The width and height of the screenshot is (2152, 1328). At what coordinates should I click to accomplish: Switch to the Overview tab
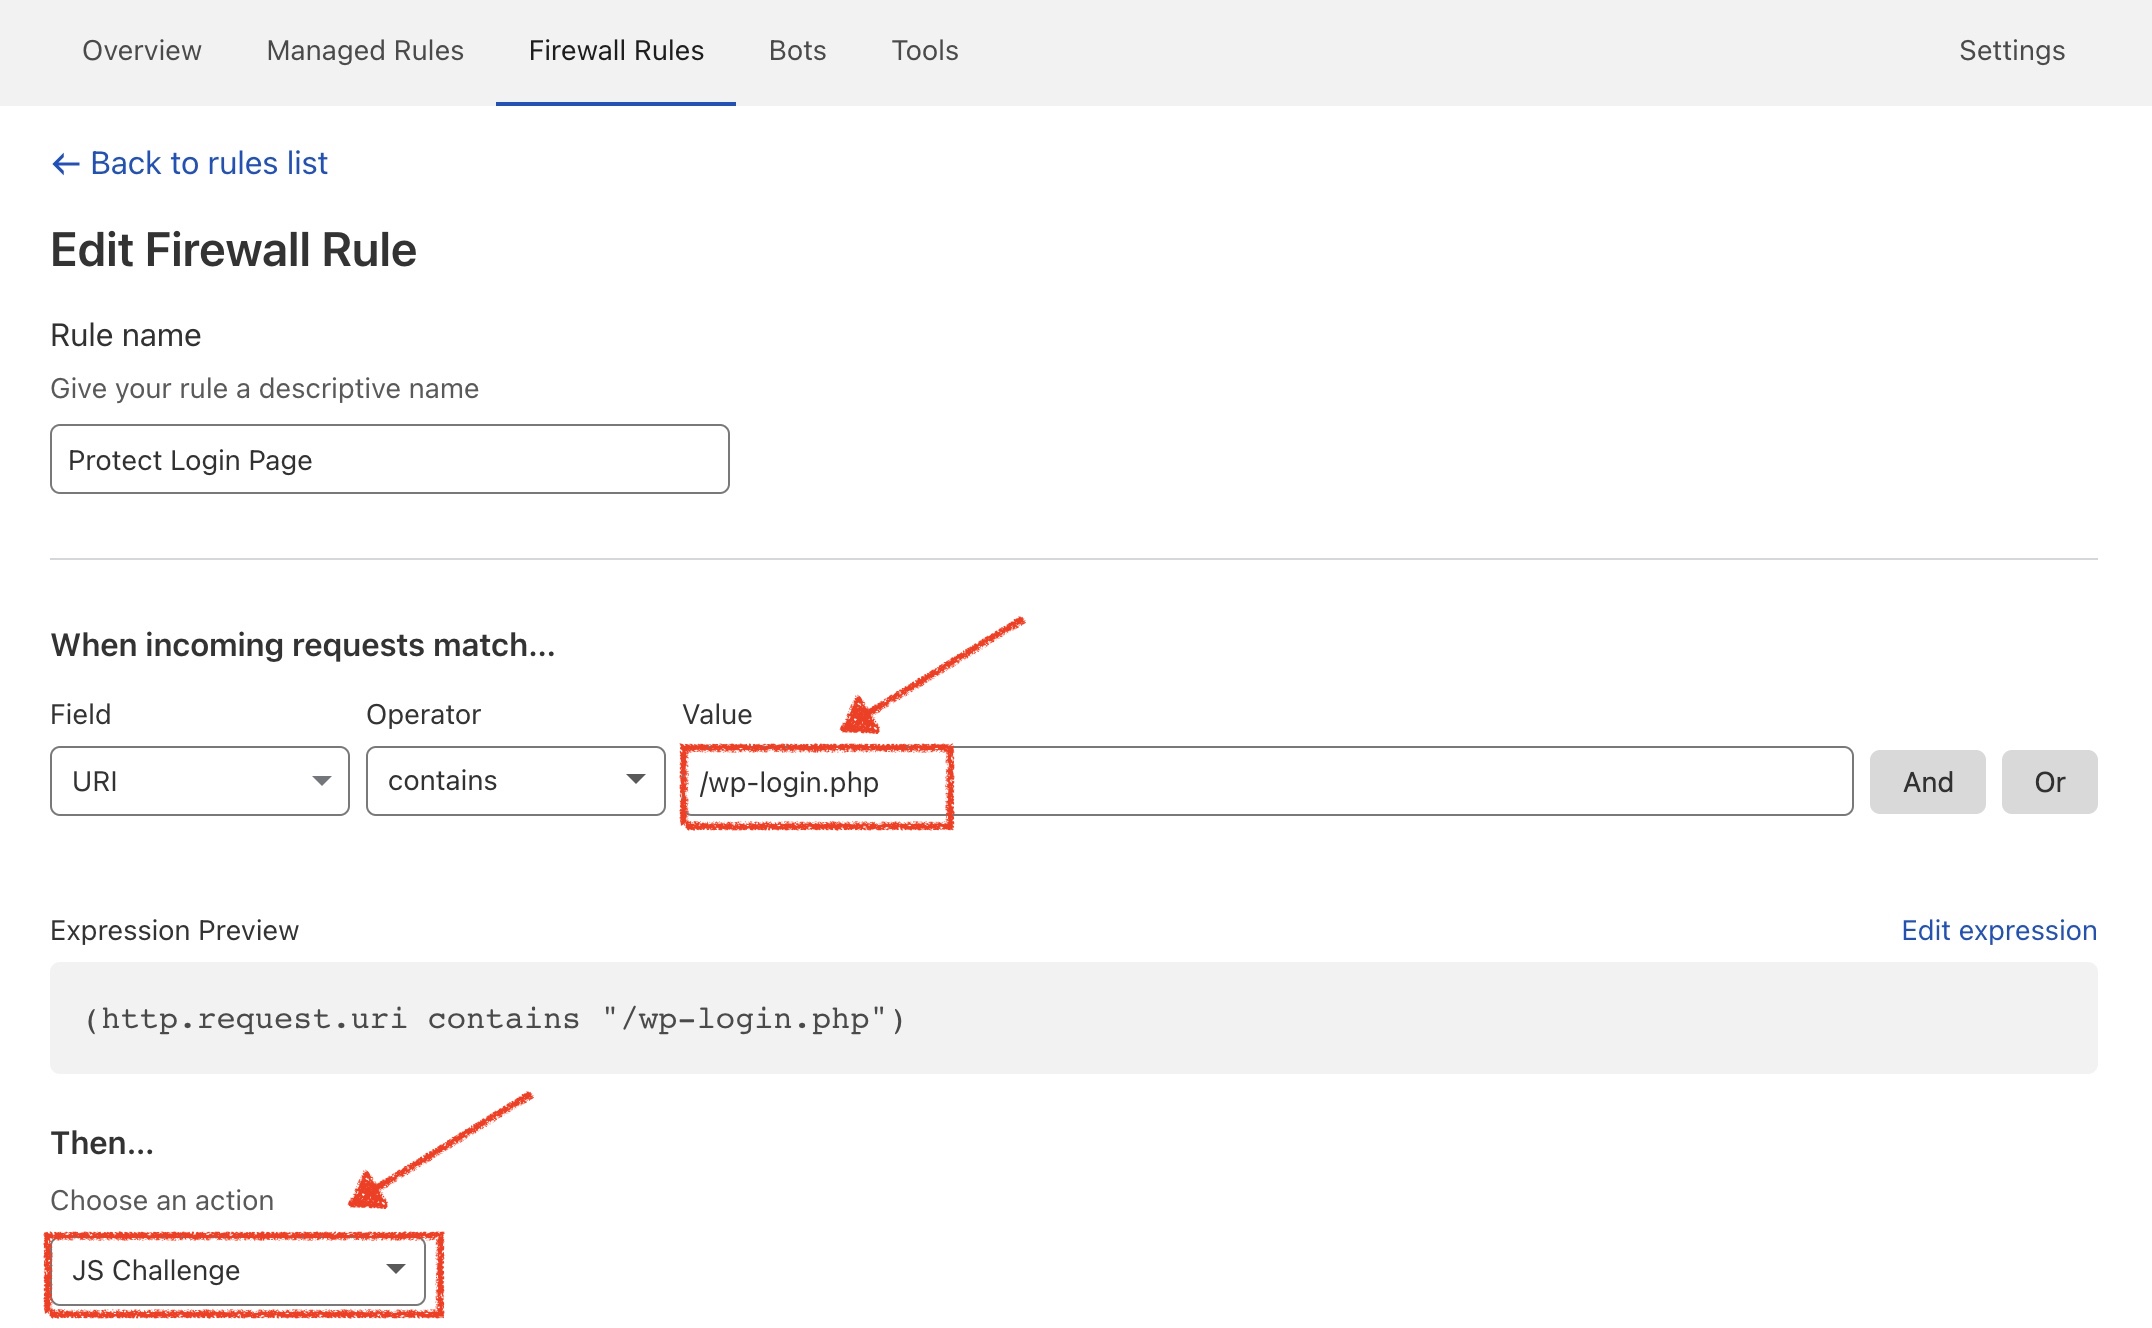point(141,50)
